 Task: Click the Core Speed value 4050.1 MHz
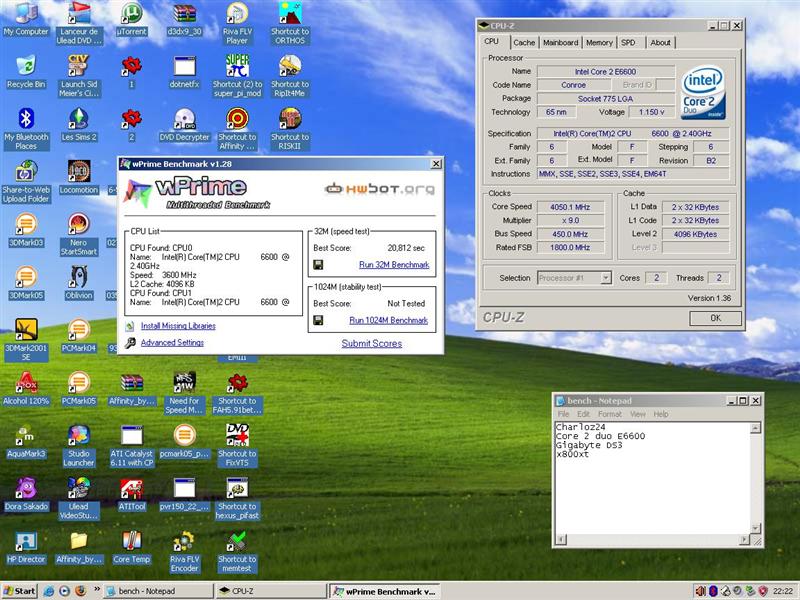(x=570, y=207)
